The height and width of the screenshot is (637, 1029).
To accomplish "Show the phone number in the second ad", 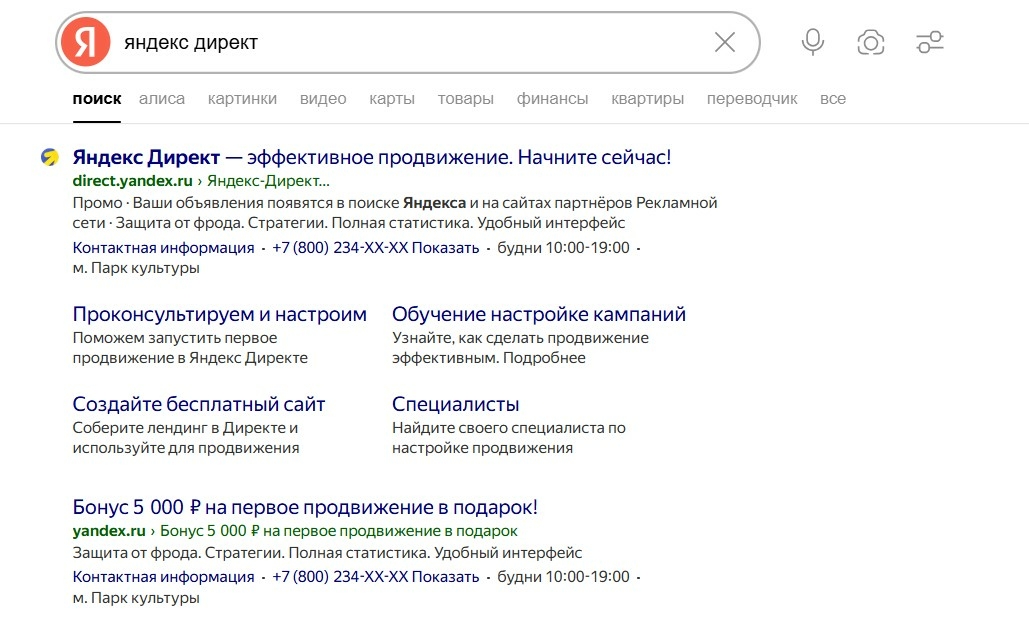I will tap(375, 577).
